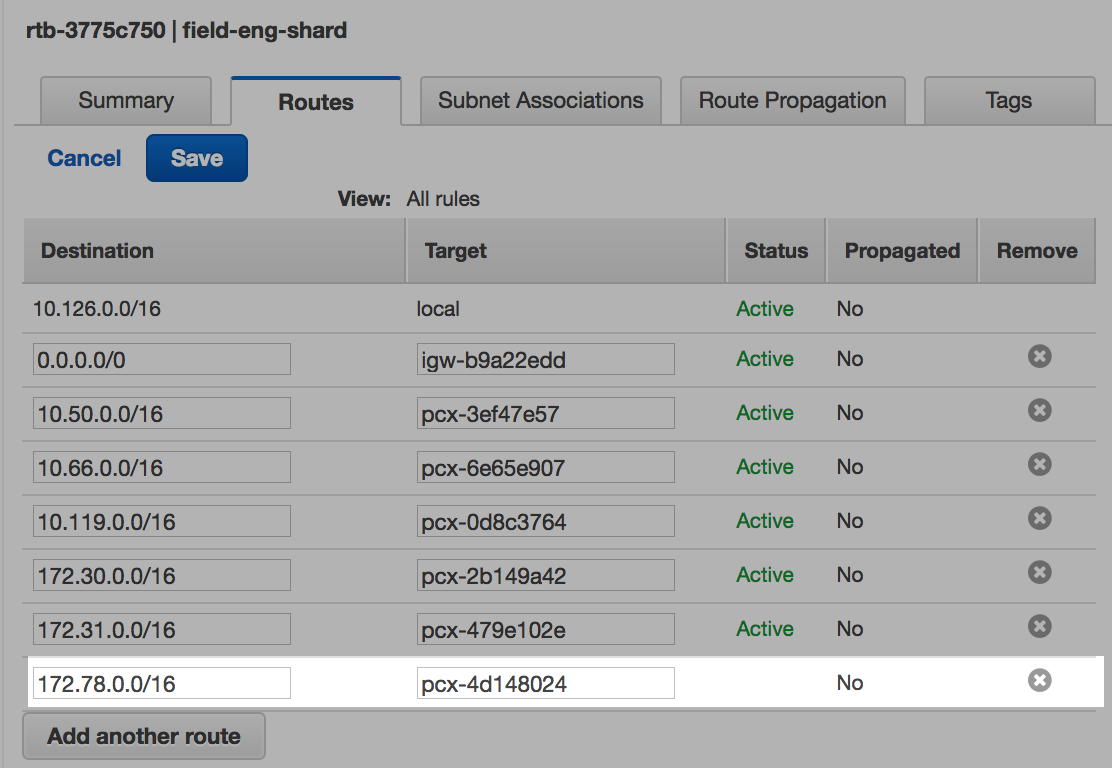1112x768 pixels.
Task: Click the igw-b9a22edd target field
Action: pyautogui.click(x=546, y=360)
